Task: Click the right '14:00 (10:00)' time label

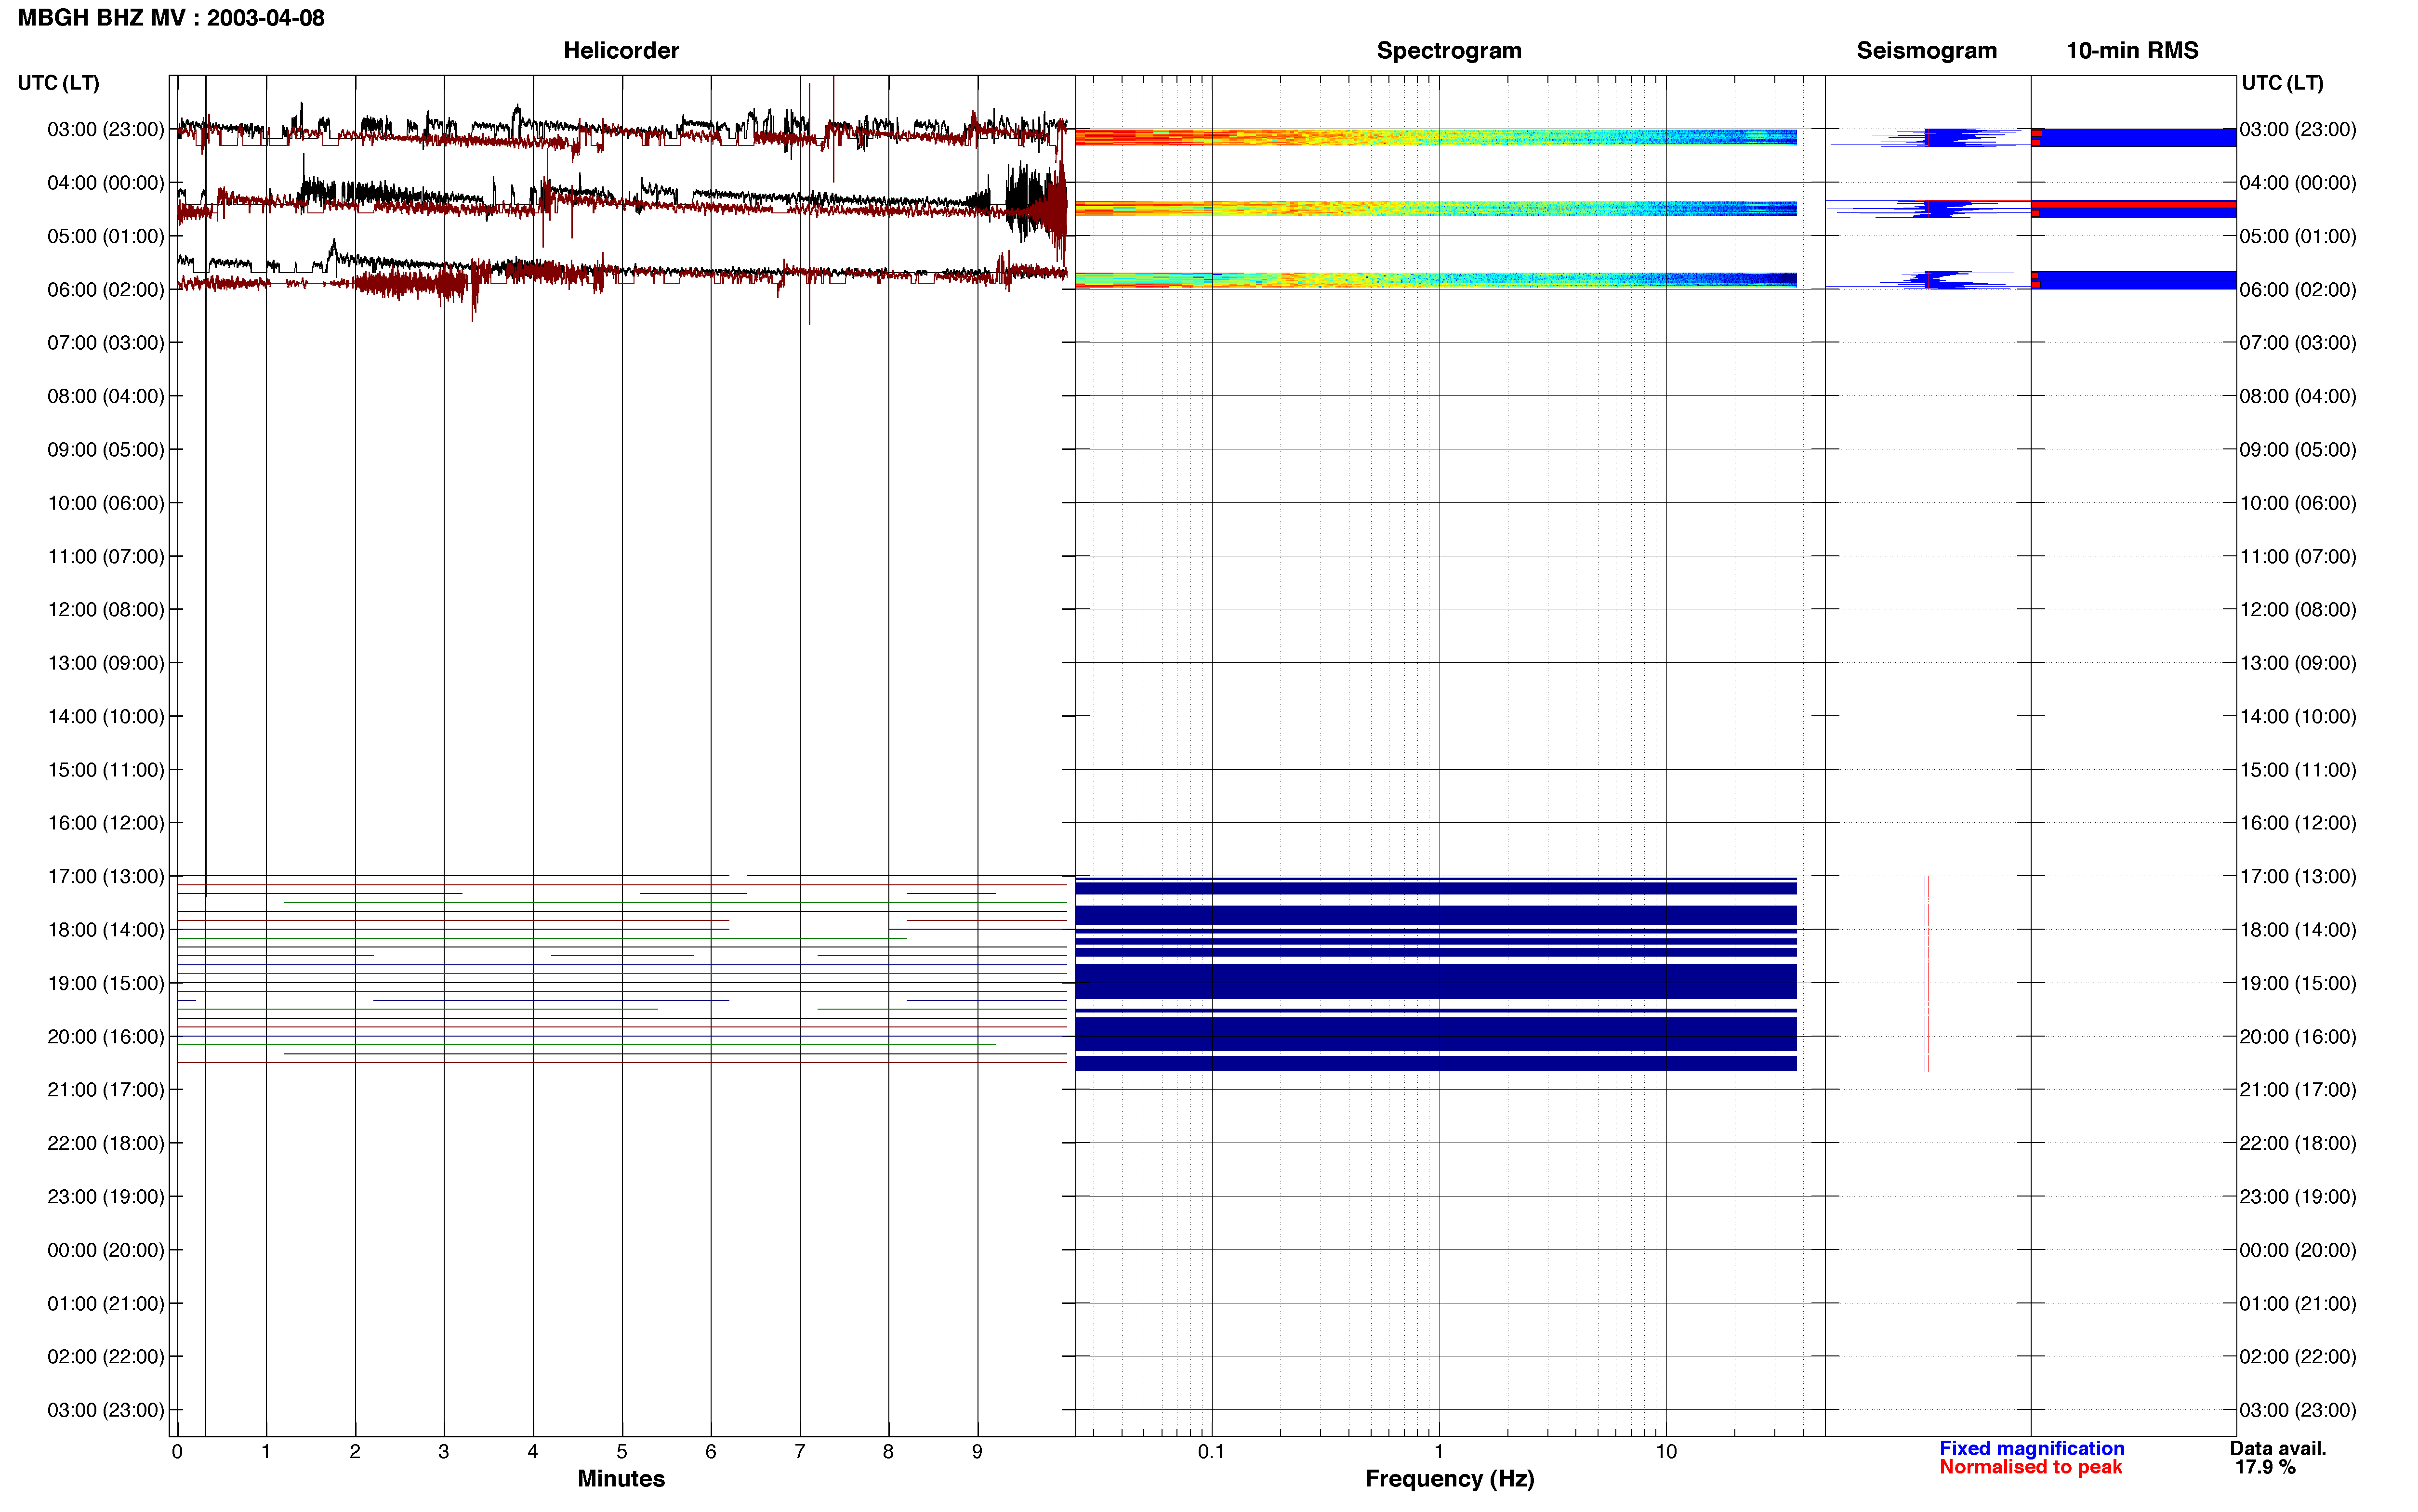Action: tap(2297, 717)
